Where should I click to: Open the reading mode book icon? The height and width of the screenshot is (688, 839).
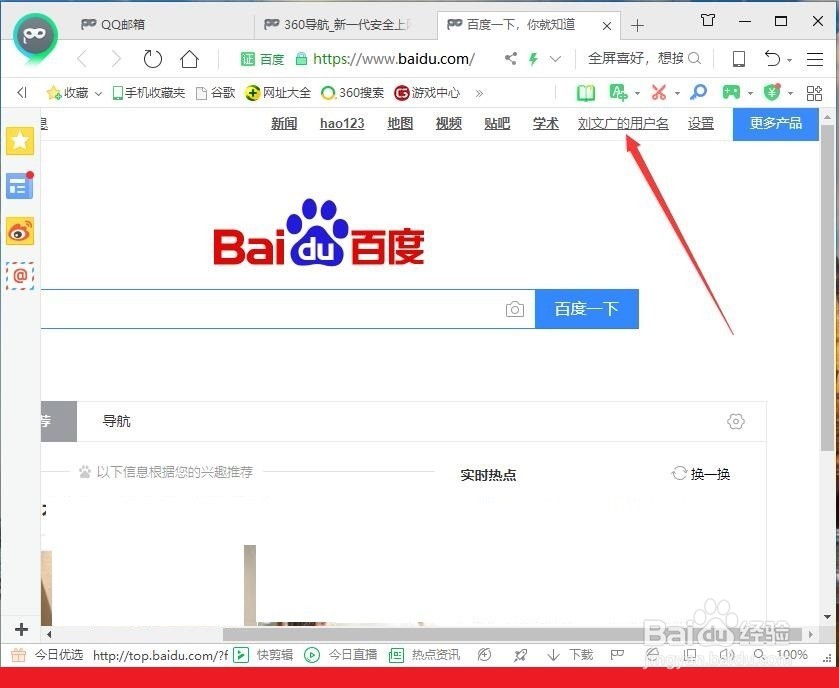(x=586, y=93)
